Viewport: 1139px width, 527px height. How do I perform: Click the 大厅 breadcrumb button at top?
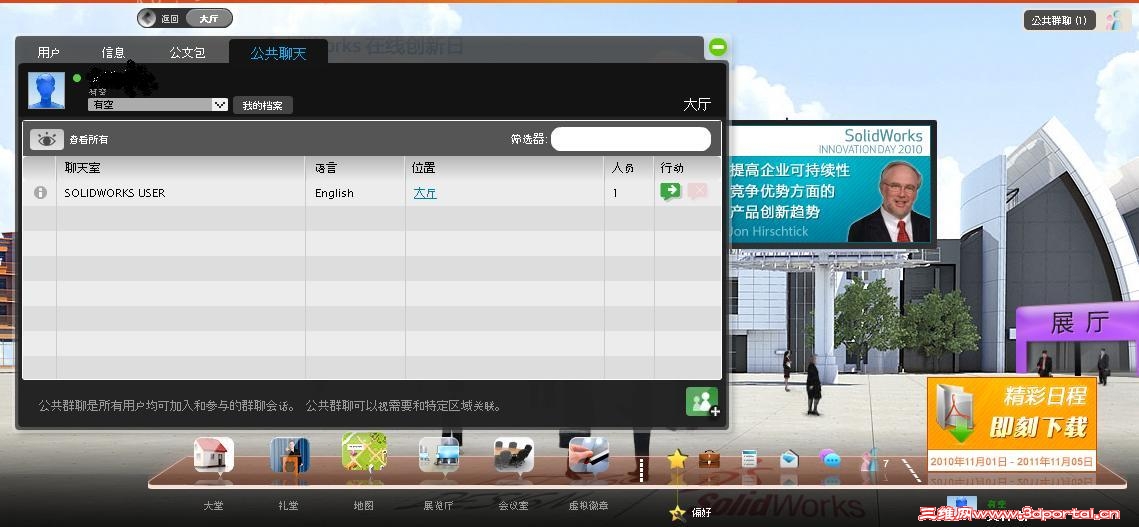209,19
